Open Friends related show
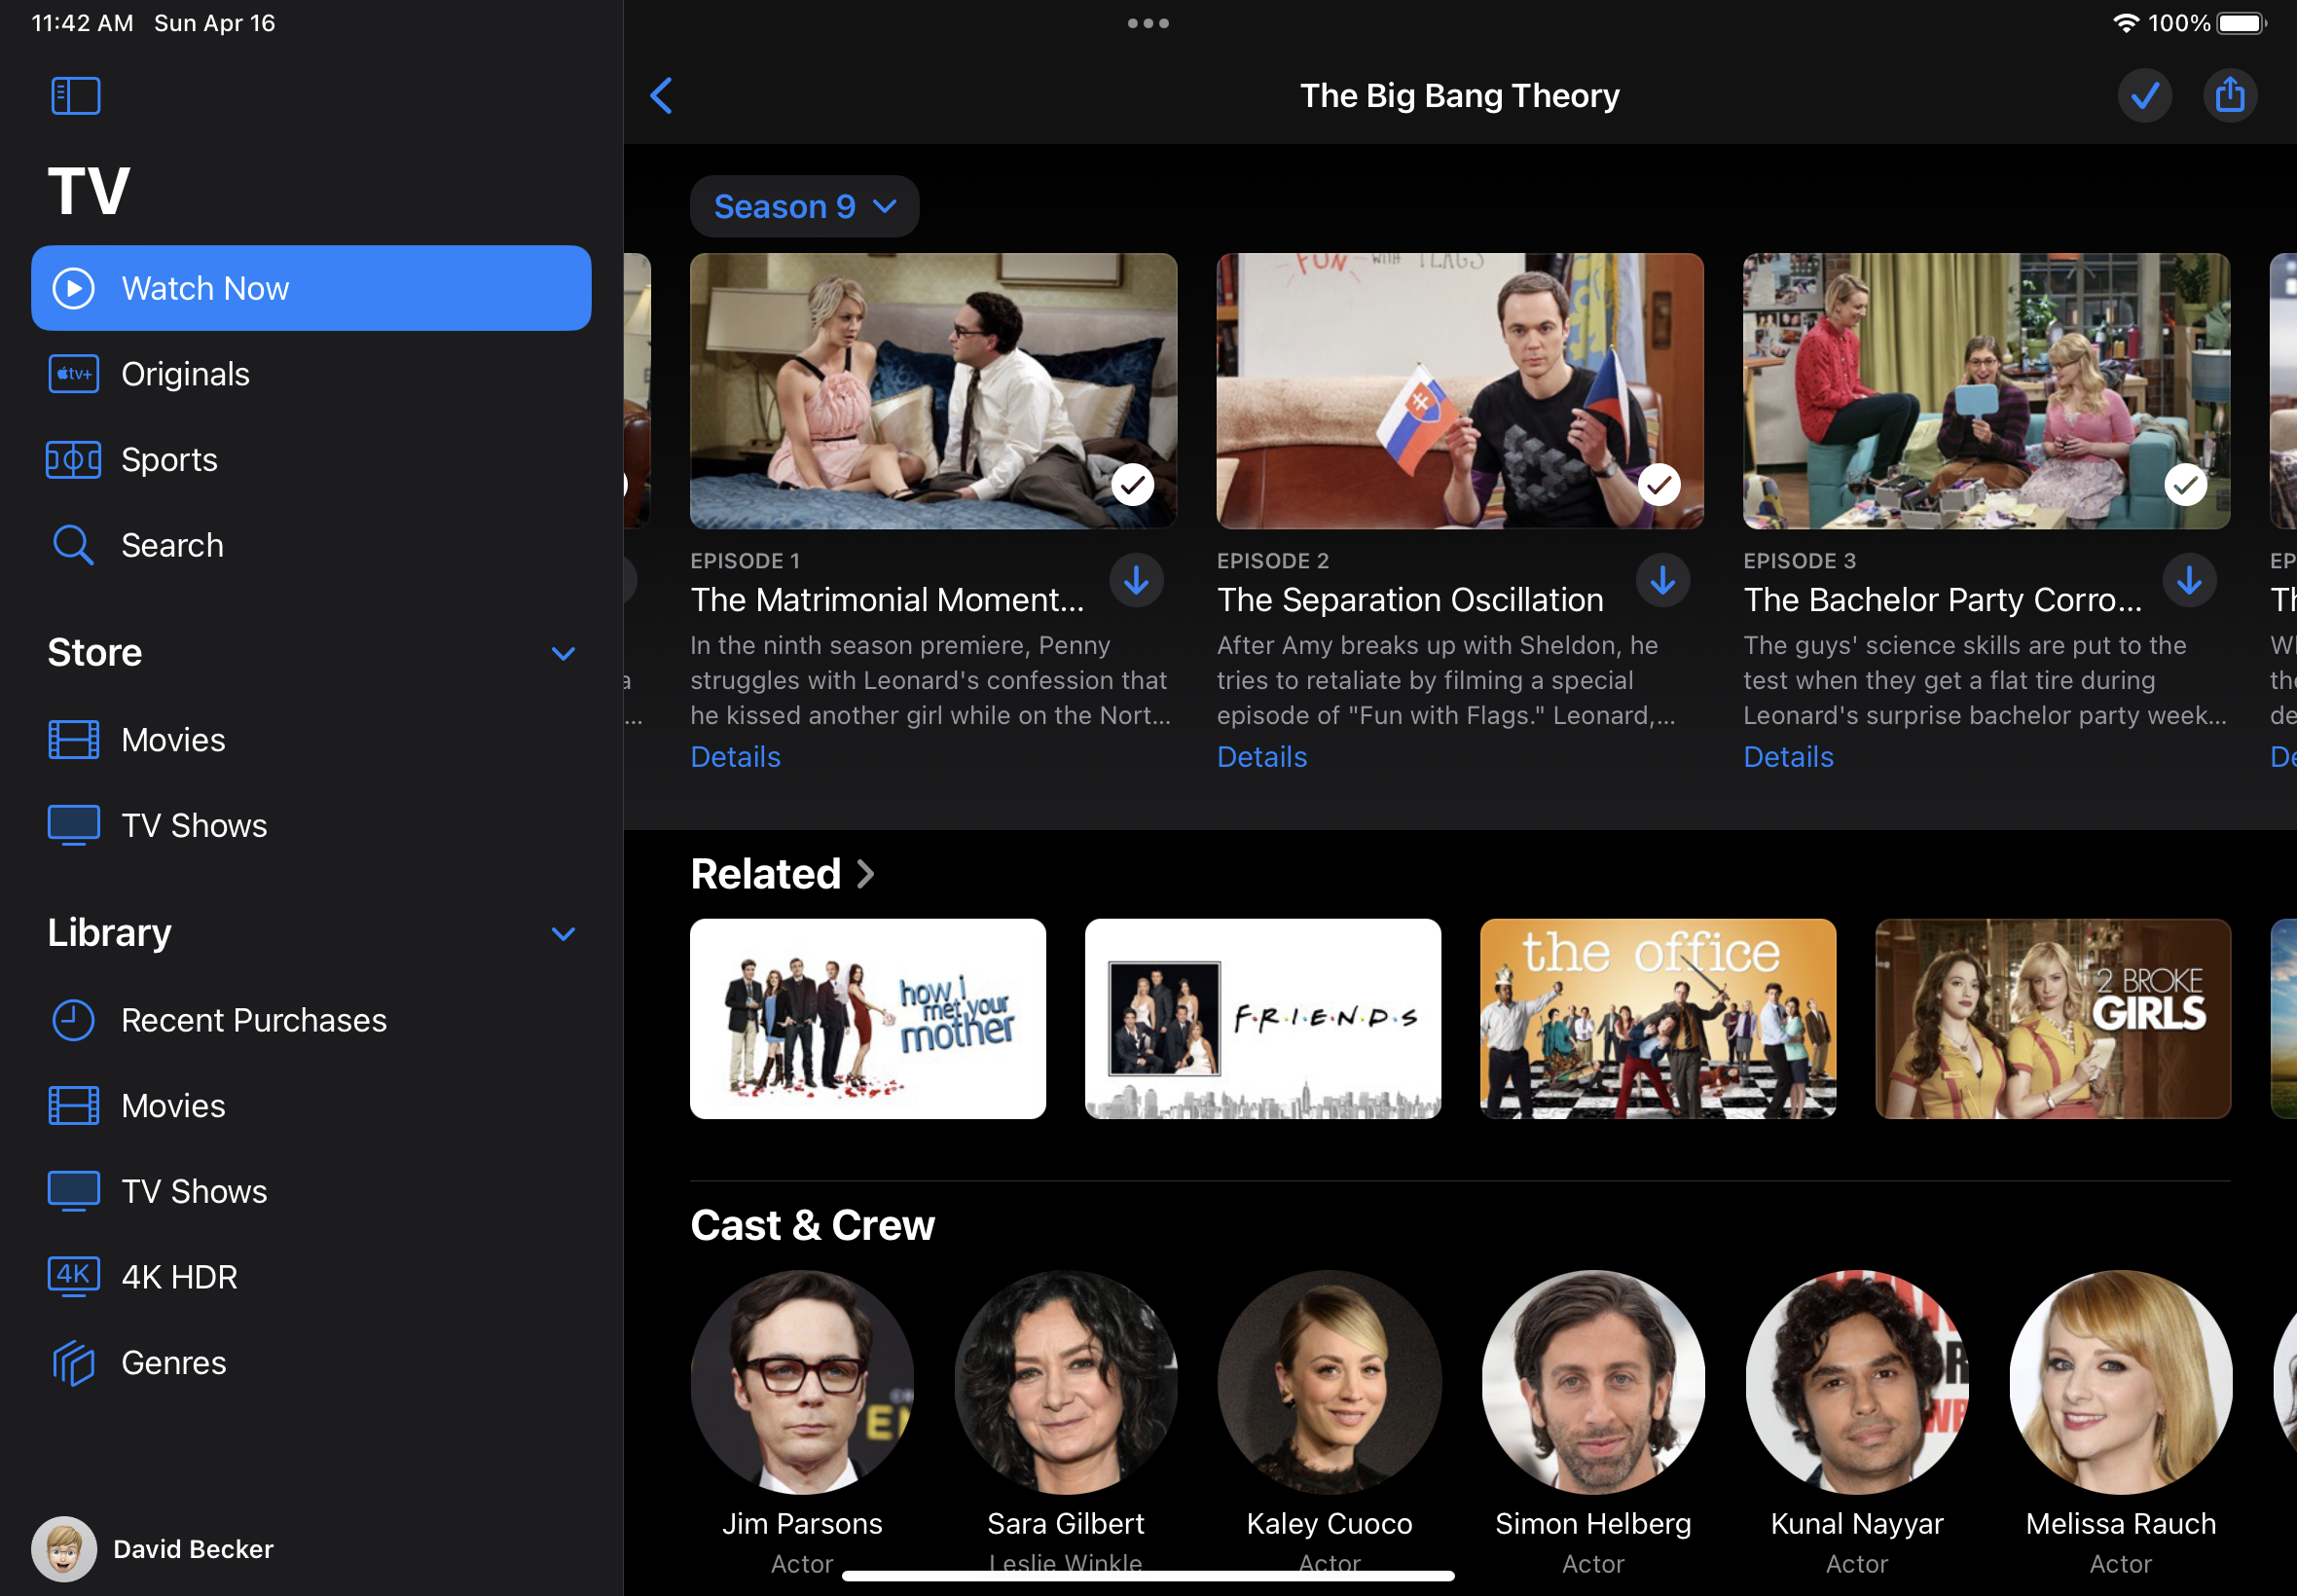The height and width of the screenshot is (1596, 2297). [1263, 1019]
